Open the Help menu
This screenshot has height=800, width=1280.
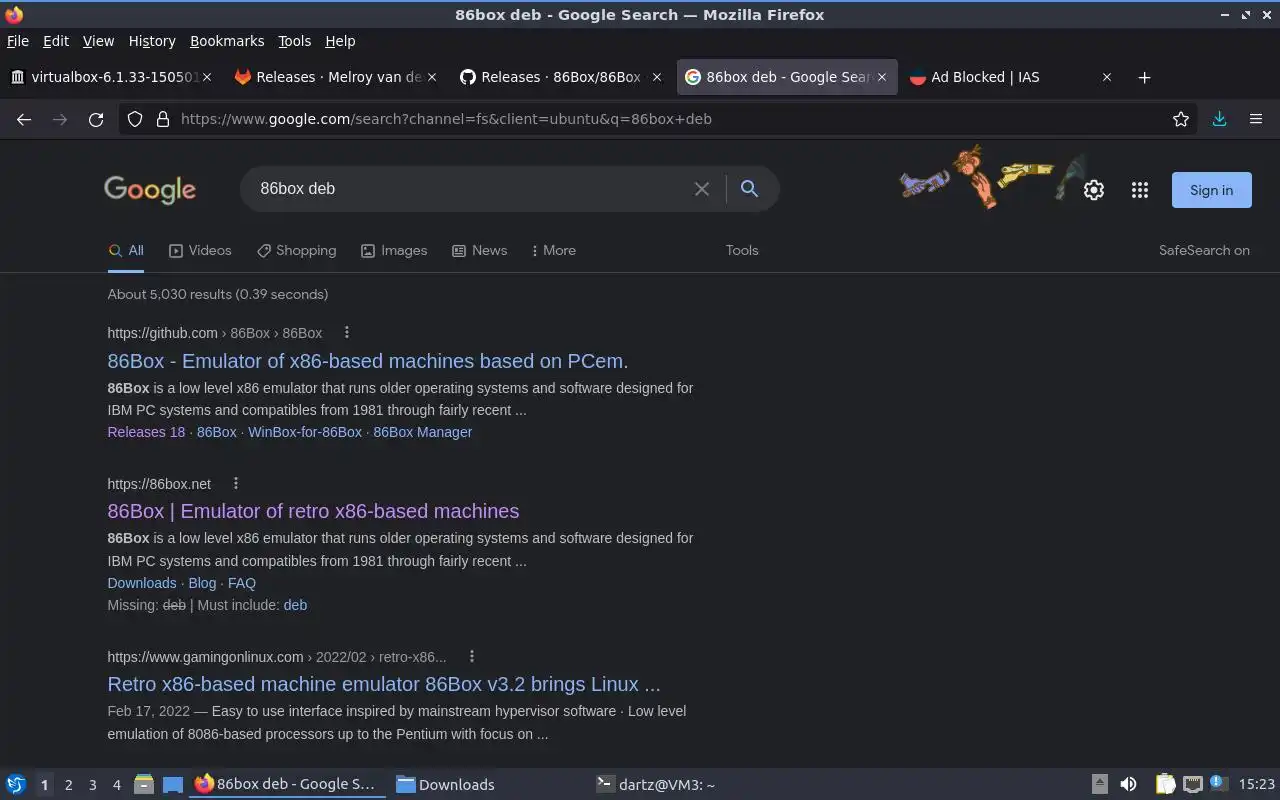(x=340, y=41)
